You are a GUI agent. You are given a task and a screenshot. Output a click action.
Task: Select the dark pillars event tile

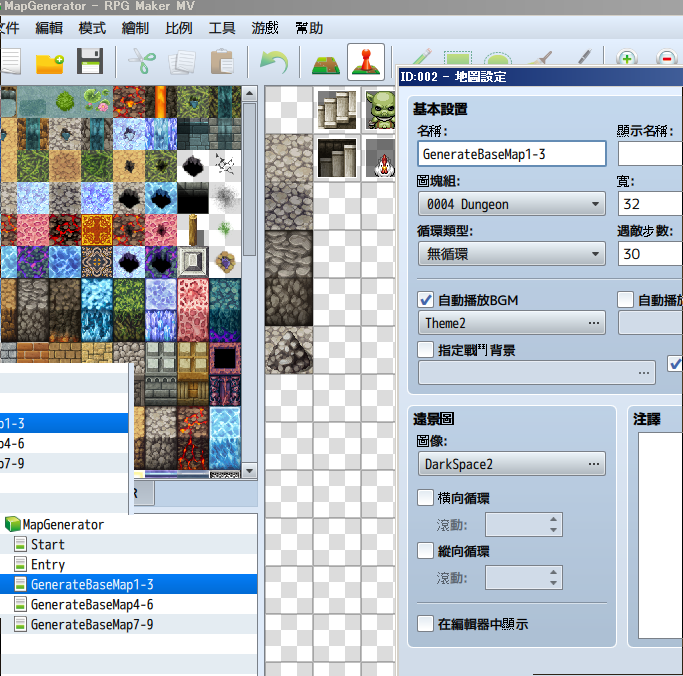(x=337, y=158)
